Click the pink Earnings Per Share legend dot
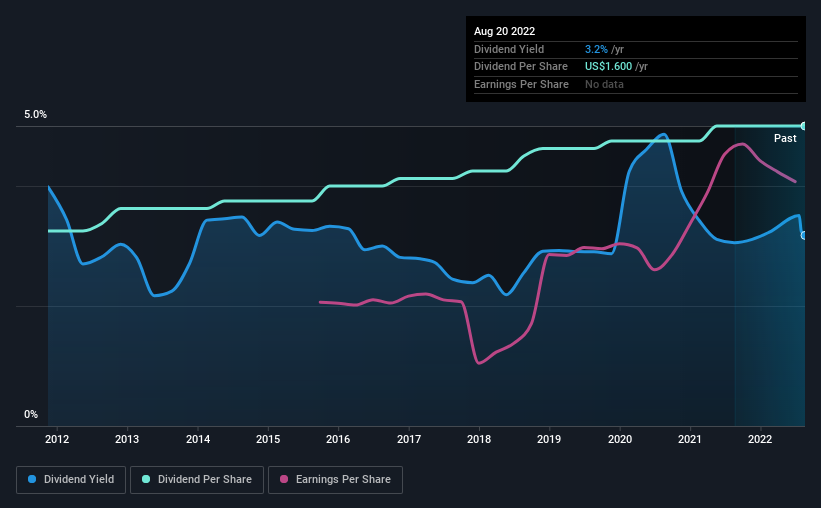 point(284,479)
